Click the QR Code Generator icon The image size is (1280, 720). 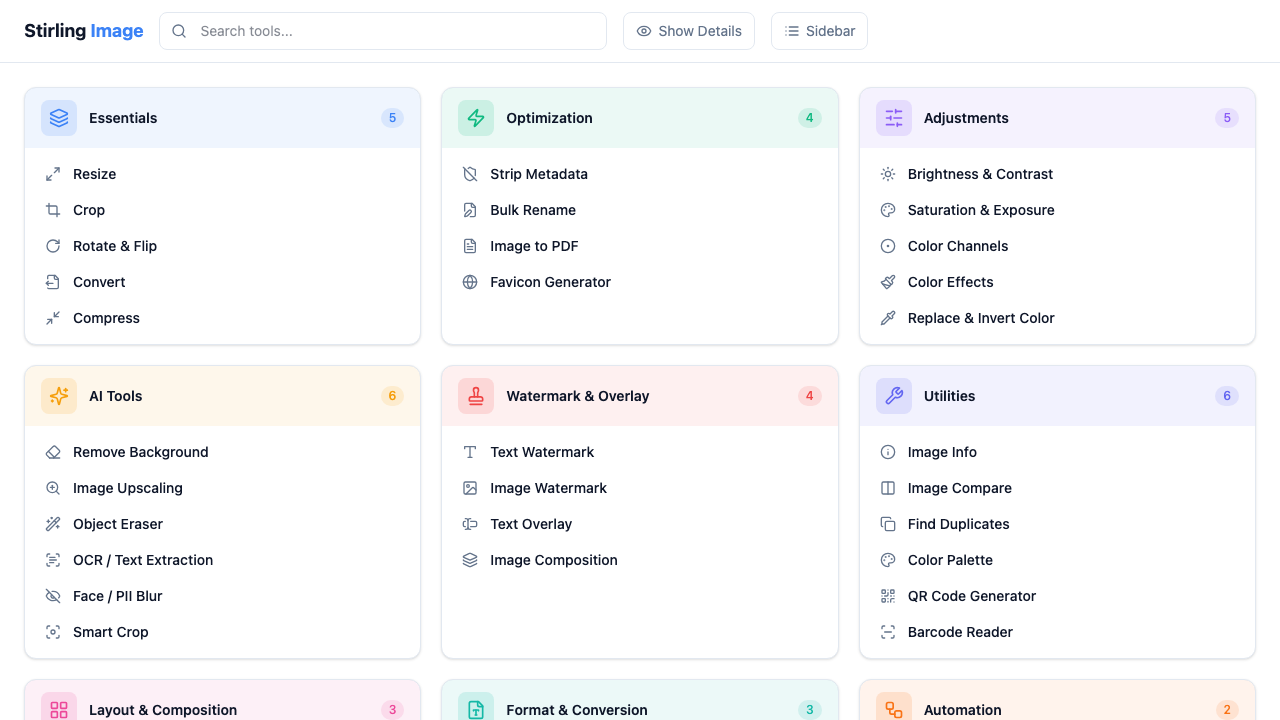pos(888,596)
